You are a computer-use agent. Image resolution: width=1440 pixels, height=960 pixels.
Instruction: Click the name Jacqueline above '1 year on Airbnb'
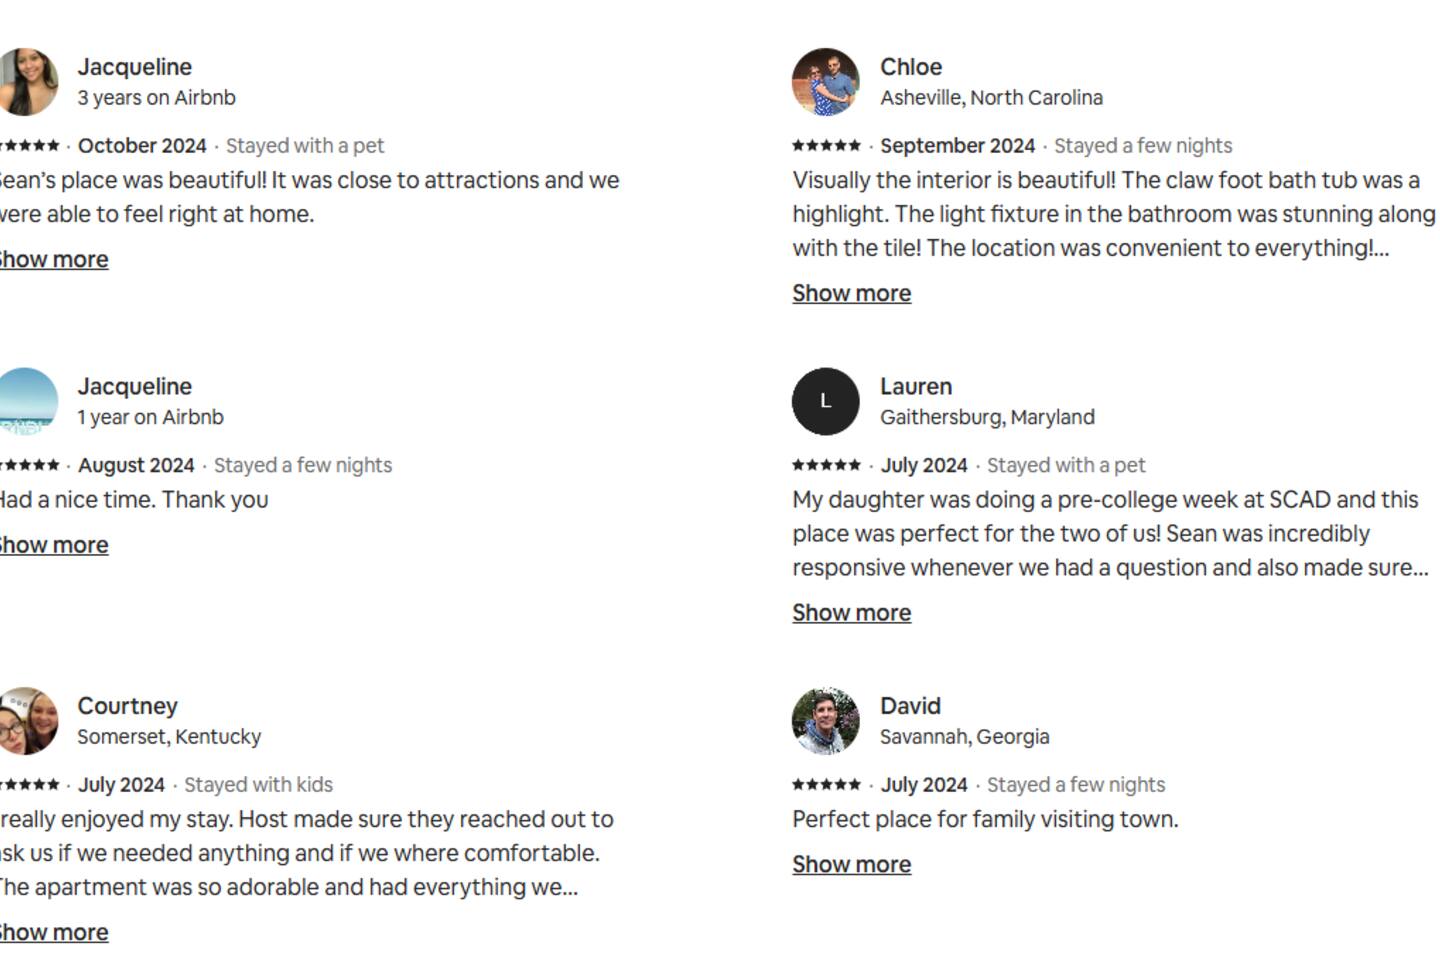pos(134,386)
